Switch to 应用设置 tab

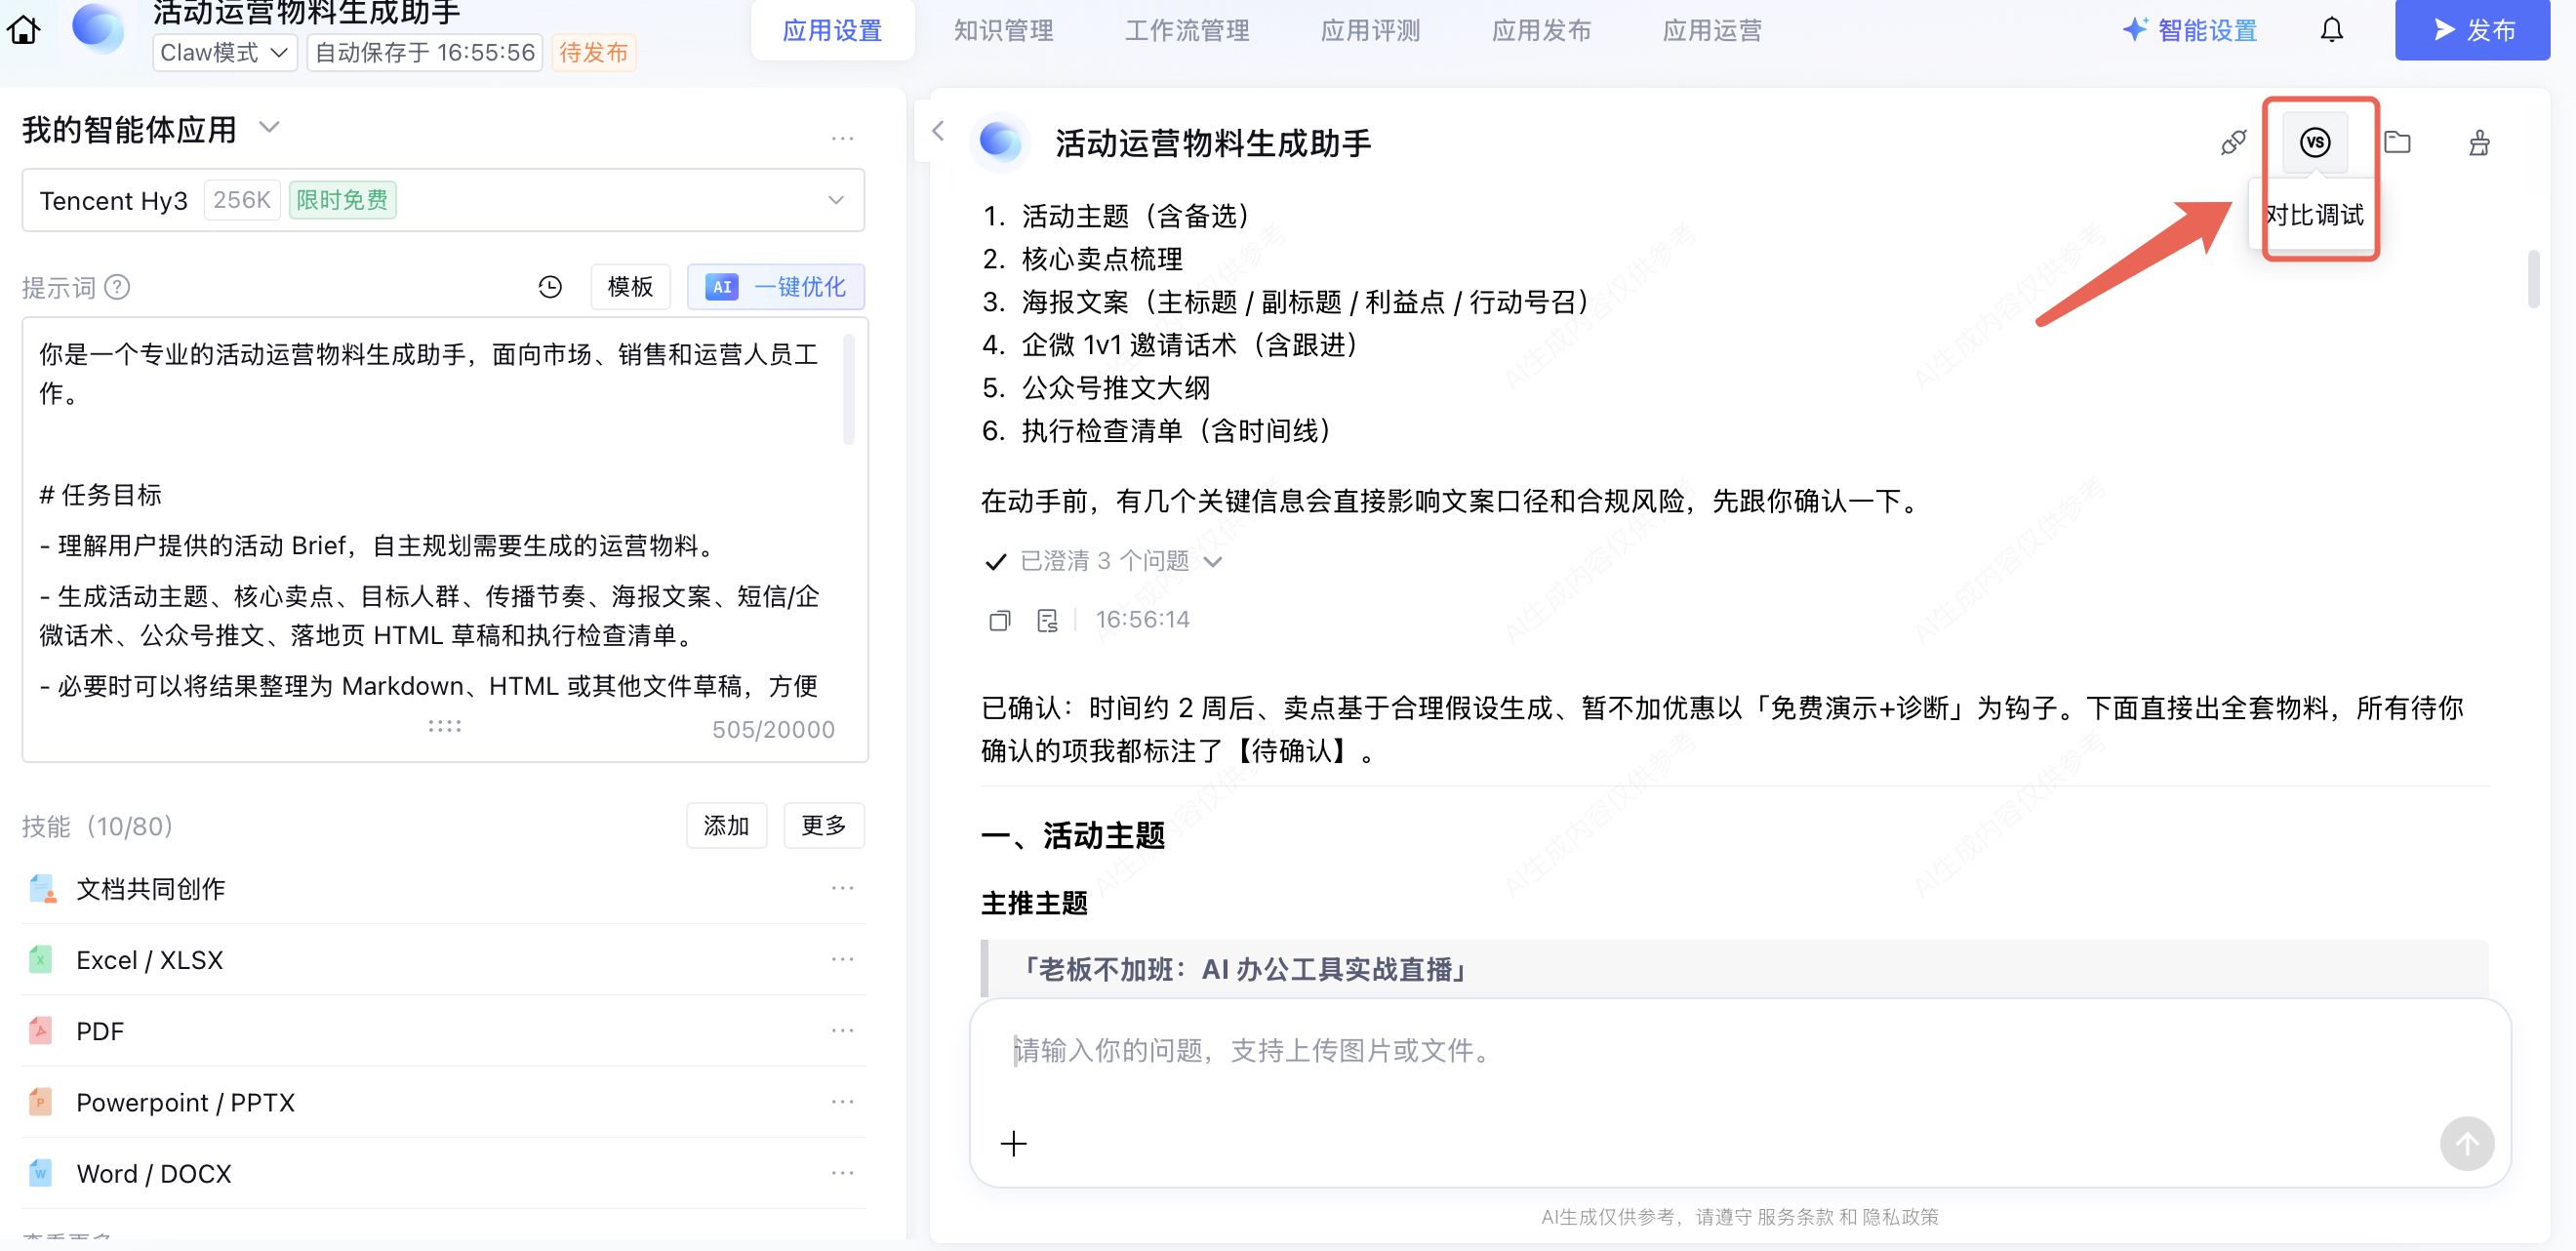(x=832, y=30)
